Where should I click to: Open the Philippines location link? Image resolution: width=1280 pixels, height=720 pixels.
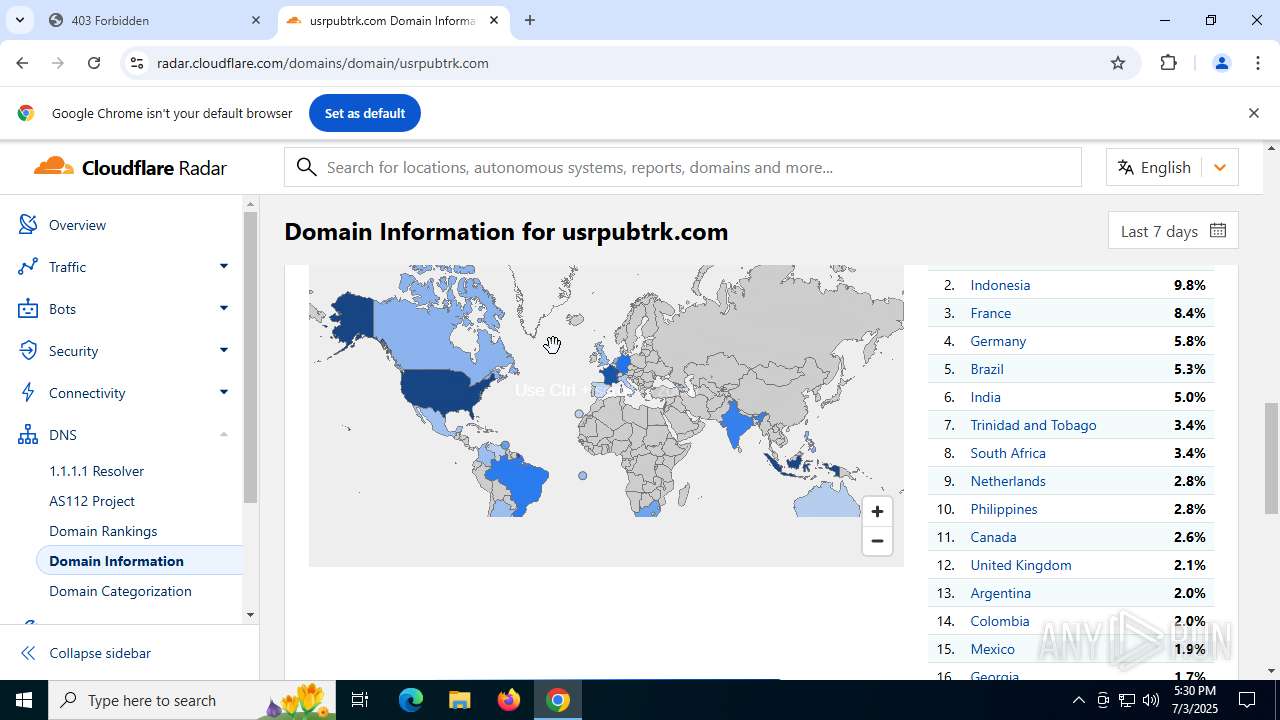pyautogui.click(x=1004, y=509)
